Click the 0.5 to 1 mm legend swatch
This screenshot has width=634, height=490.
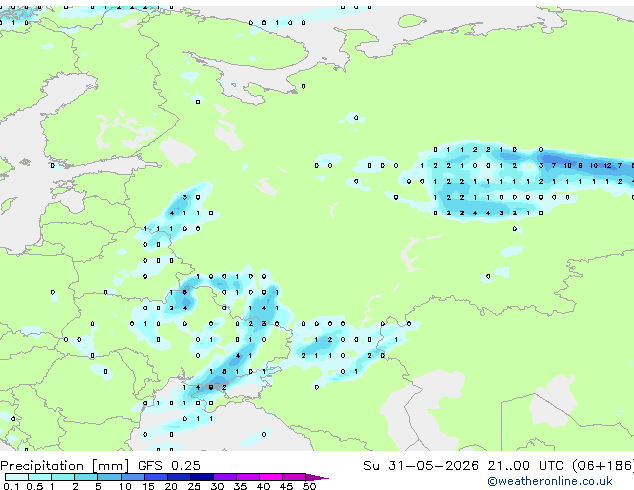[40, 477]
